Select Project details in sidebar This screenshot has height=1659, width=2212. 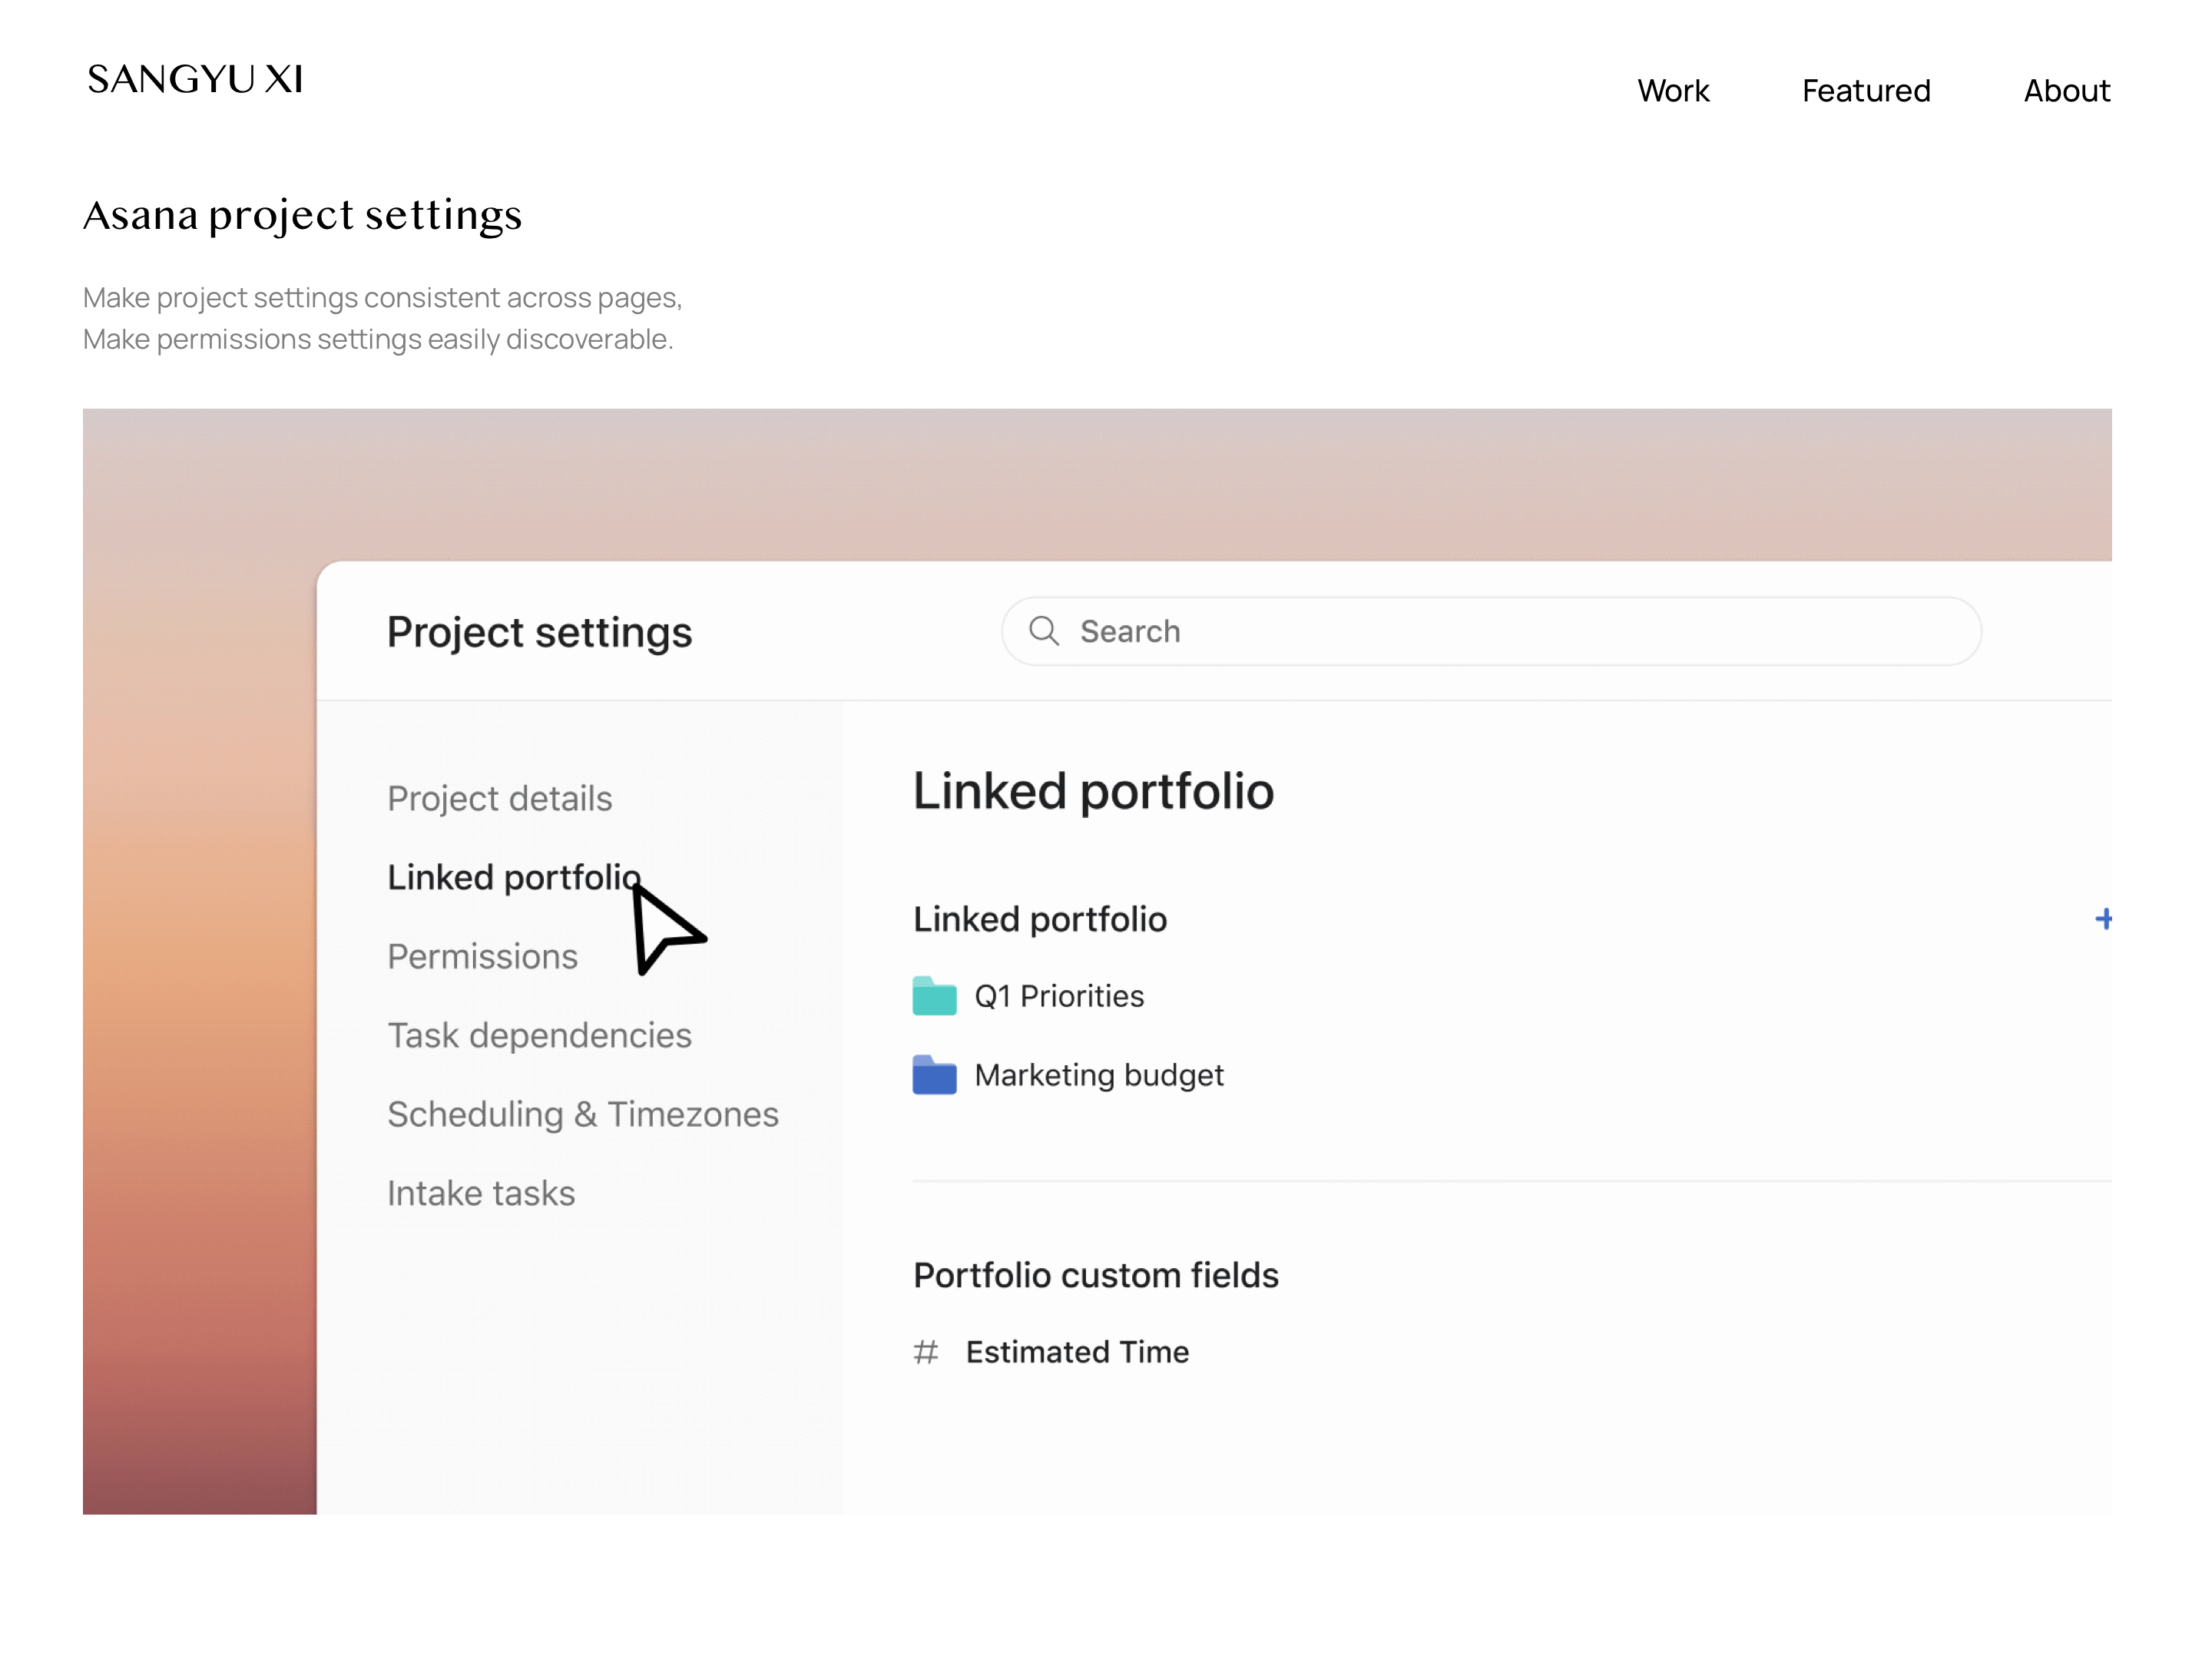pos(499,798)
